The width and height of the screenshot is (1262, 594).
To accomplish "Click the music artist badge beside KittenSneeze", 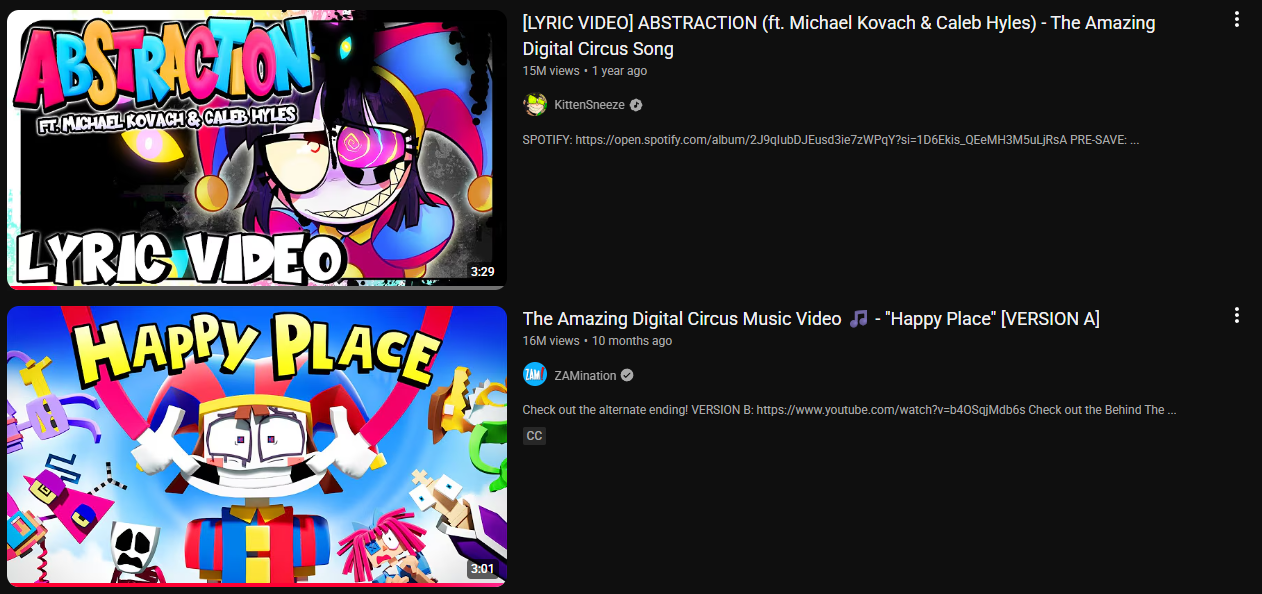I will pos(636,105).
